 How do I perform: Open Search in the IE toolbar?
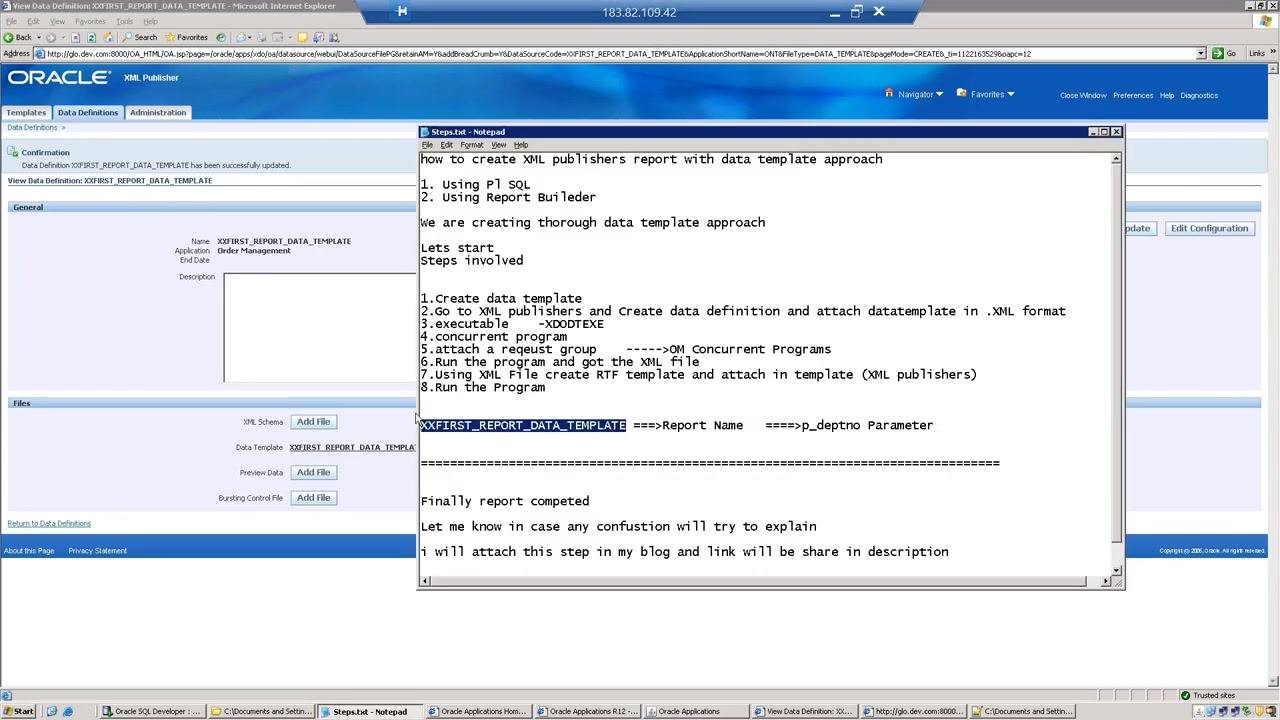139,37
